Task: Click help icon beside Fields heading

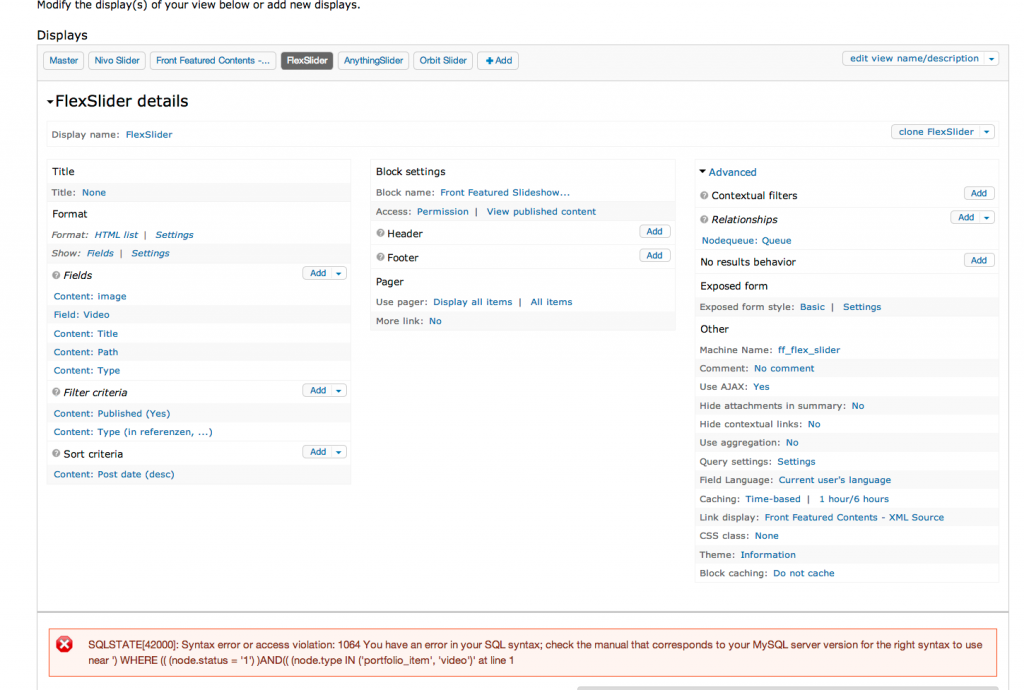Action: pyautogui.click(x=56, y=275)
